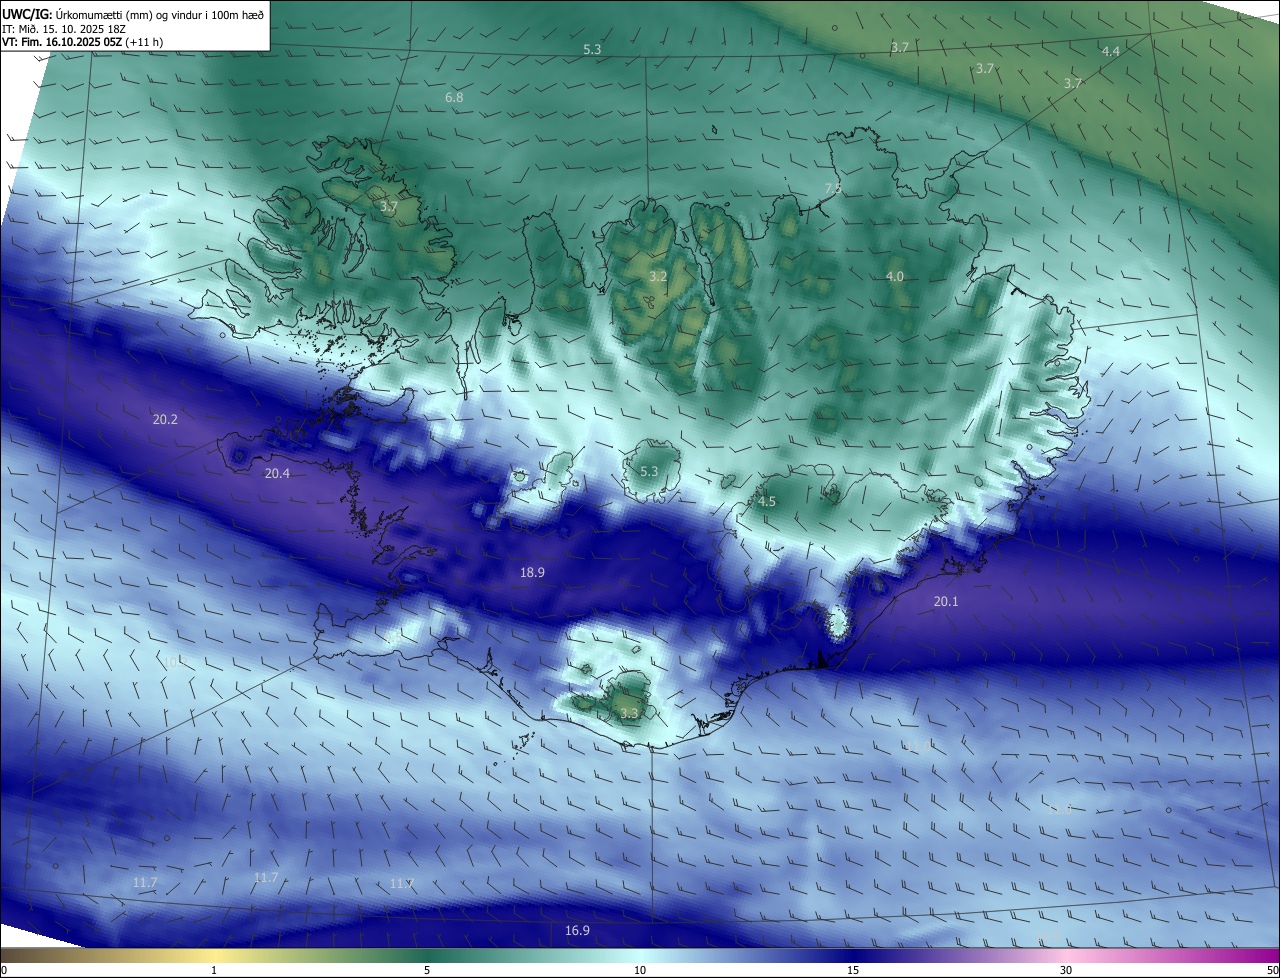1280x978 pixels.
Task: Click the 4.0 value in northeast Iceland
Action: (x=895, y=276)
